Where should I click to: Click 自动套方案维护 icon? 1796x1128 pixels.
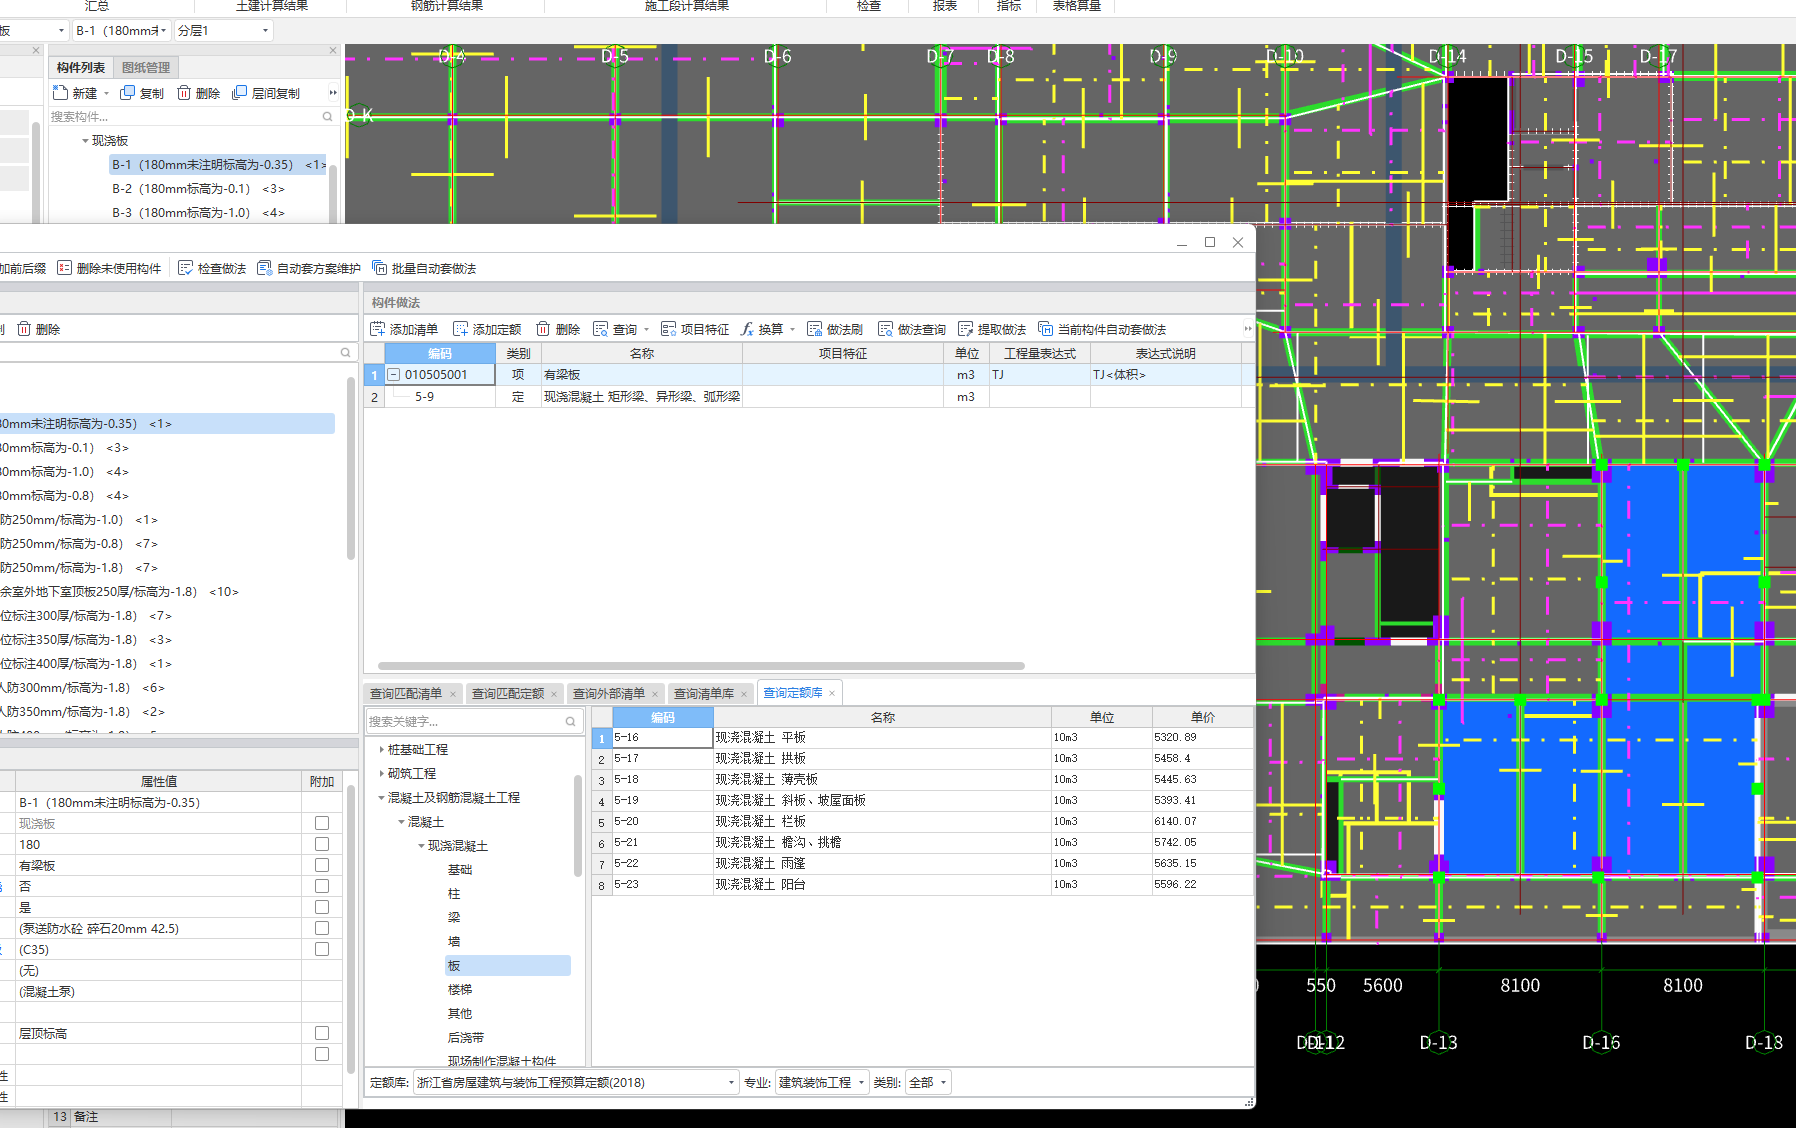tap(264, 268)
